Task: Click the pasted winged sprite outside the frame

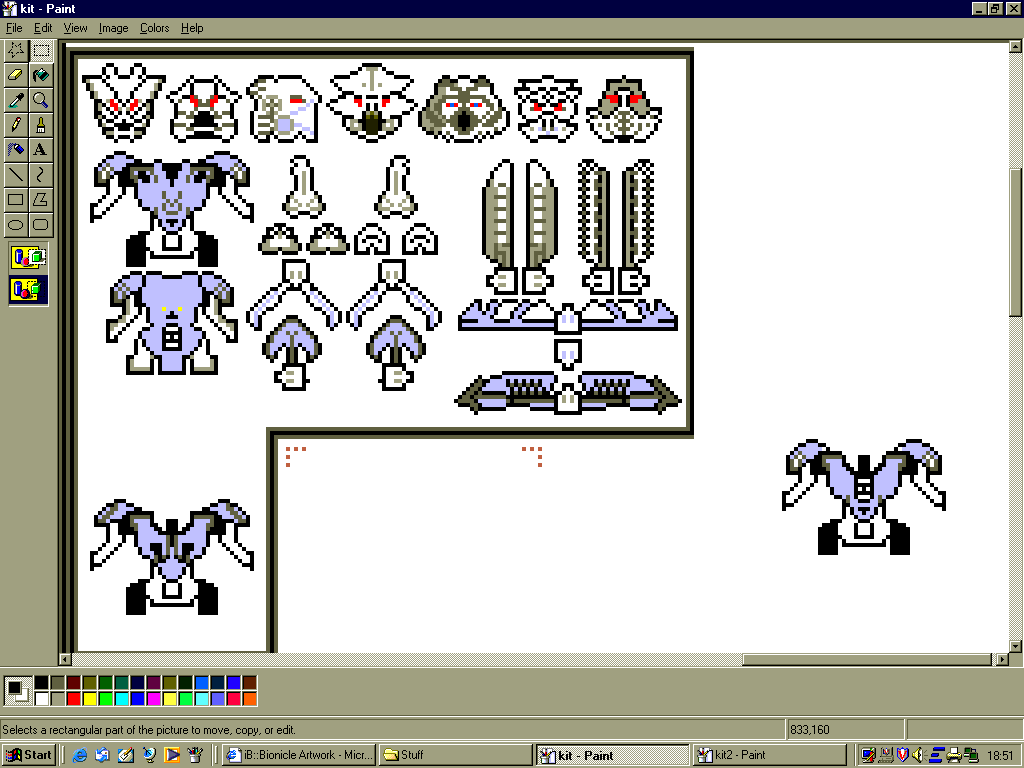Action: [864, 496]
